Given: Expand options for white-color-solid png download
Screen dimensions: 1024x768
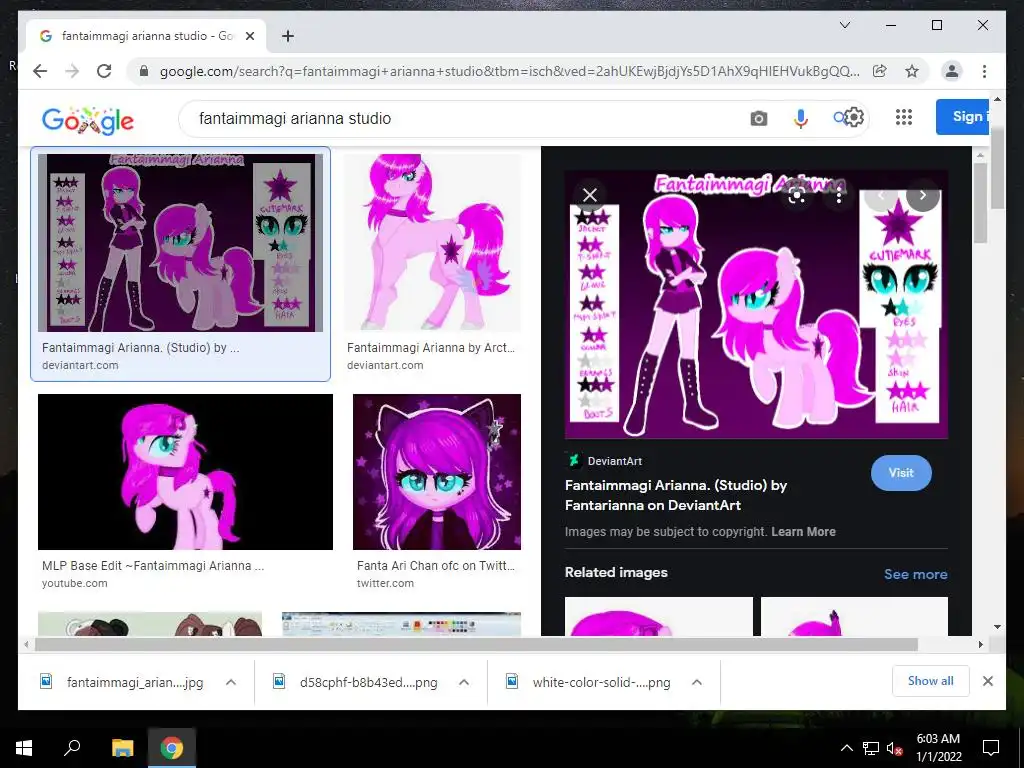Looking at the screenshot, I should (697, 682).
